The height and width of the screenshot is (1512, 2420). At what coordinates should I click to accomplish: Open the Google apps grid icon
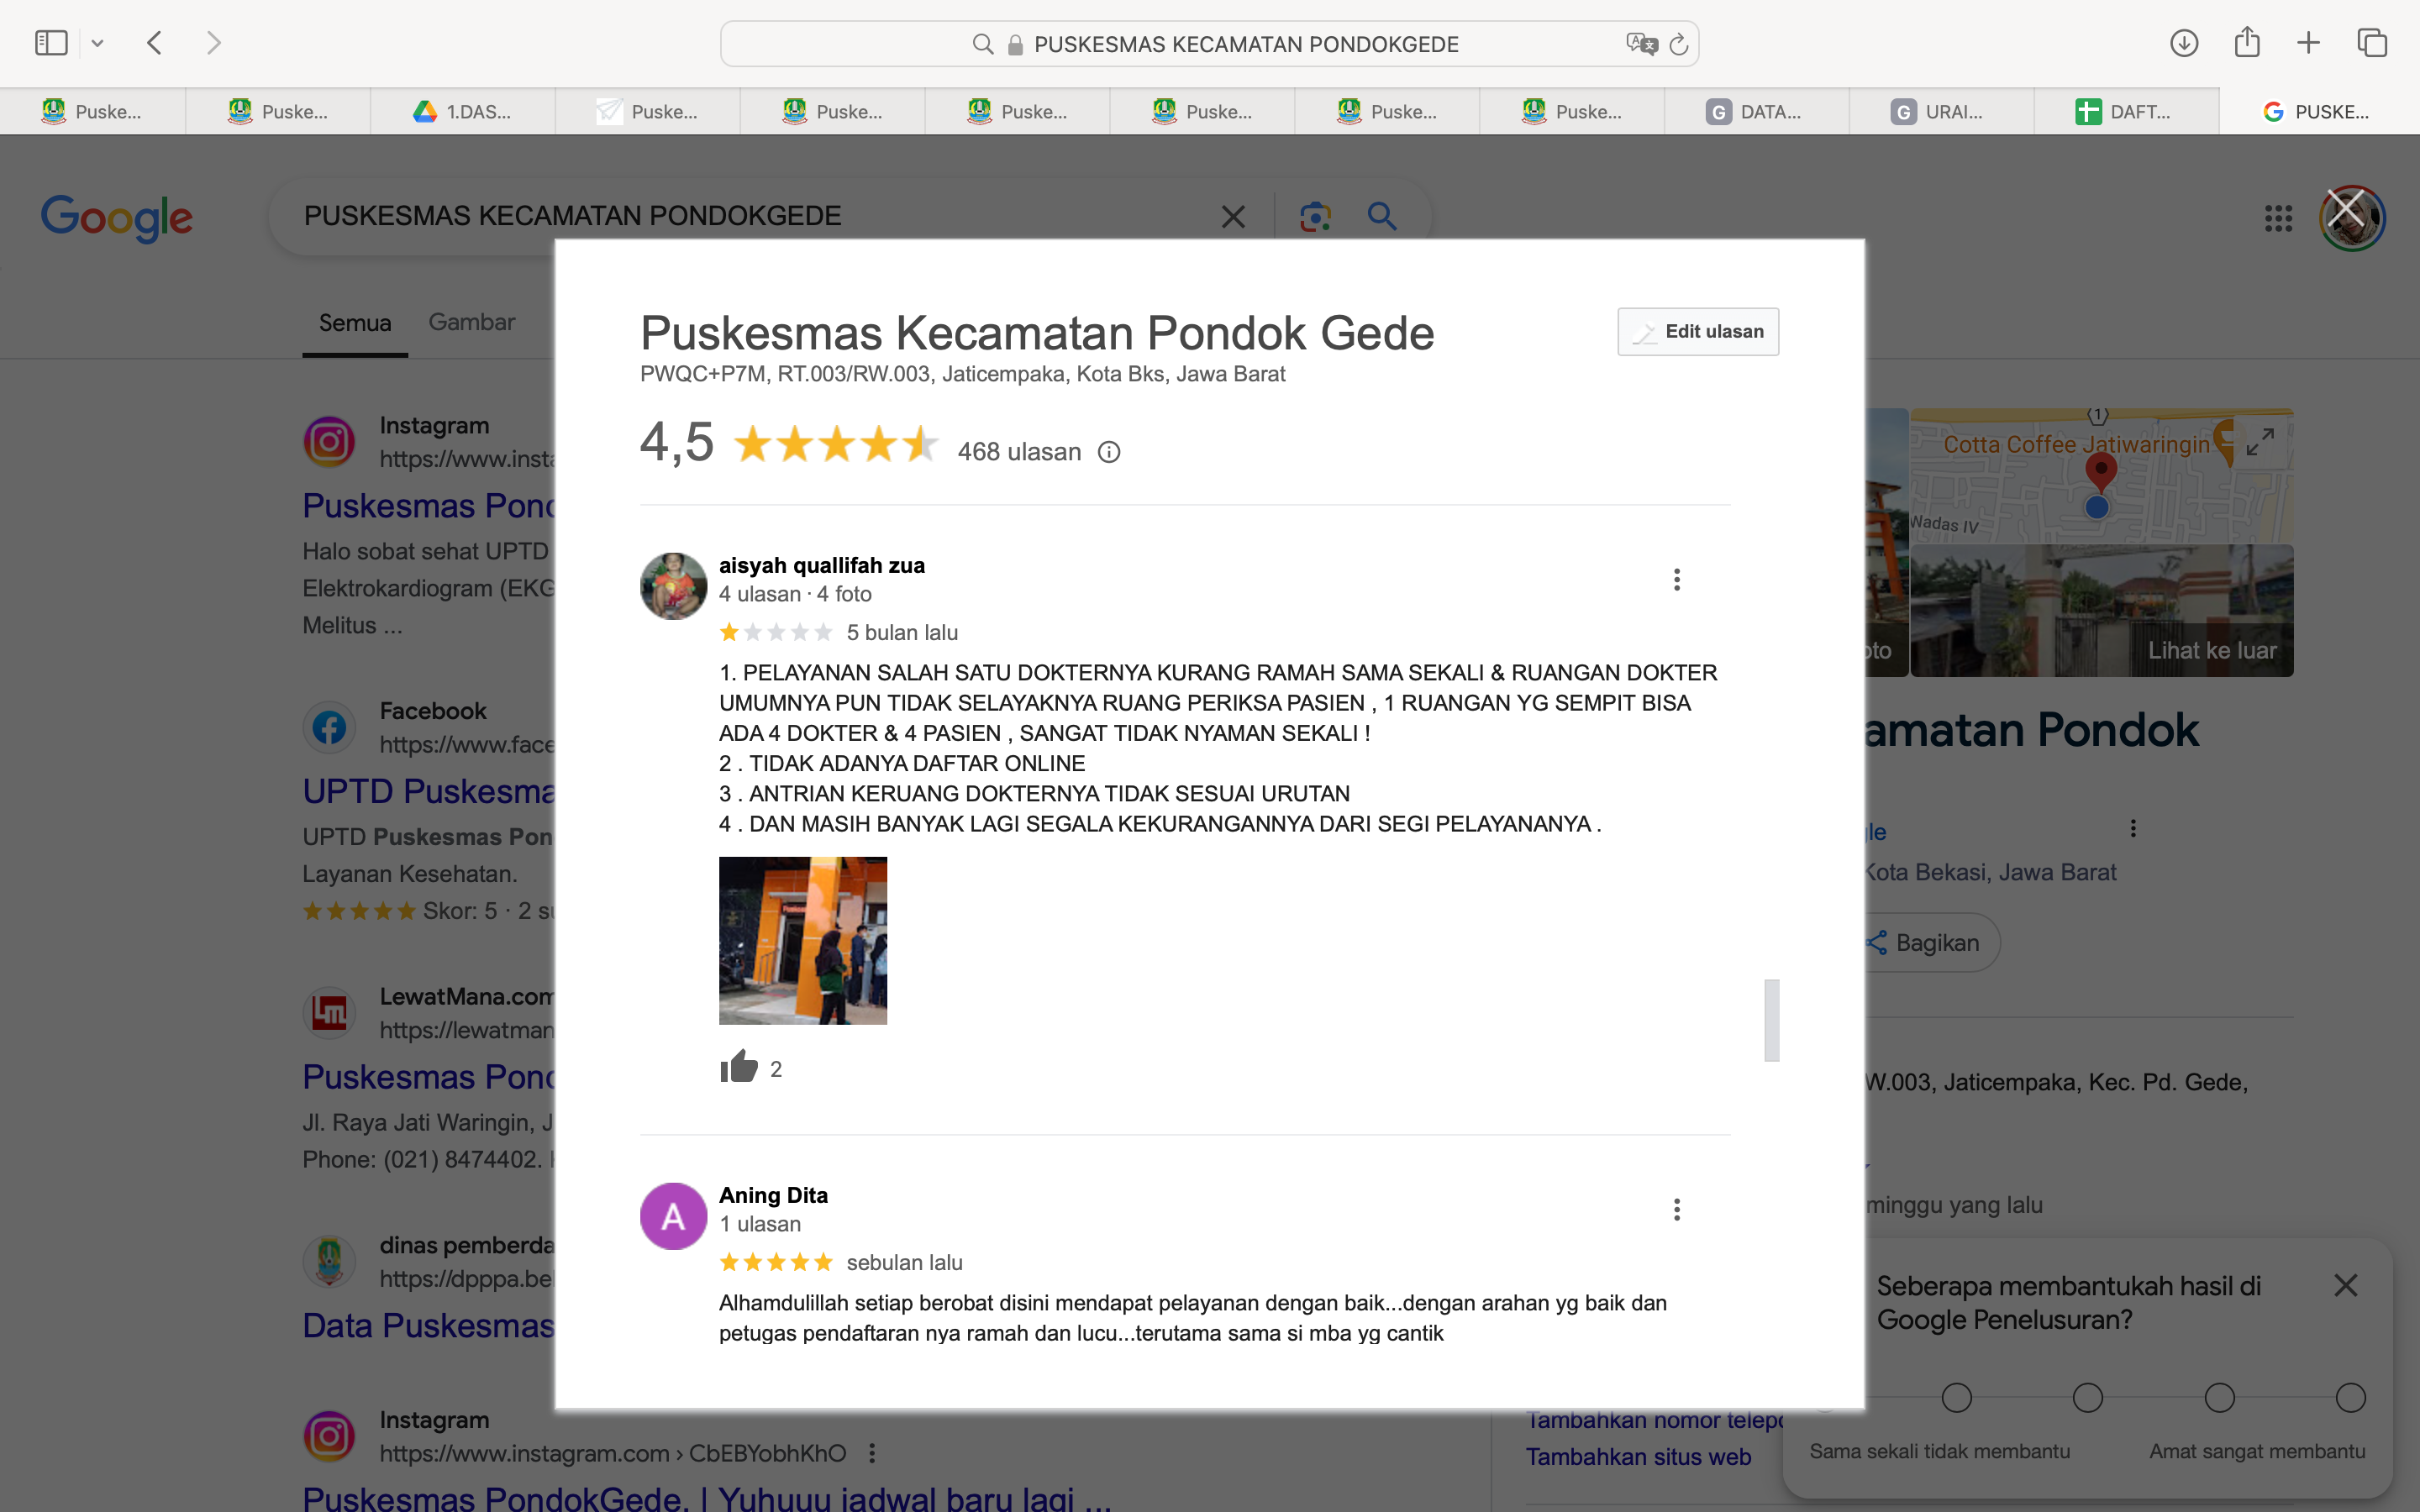(2278, 218)
